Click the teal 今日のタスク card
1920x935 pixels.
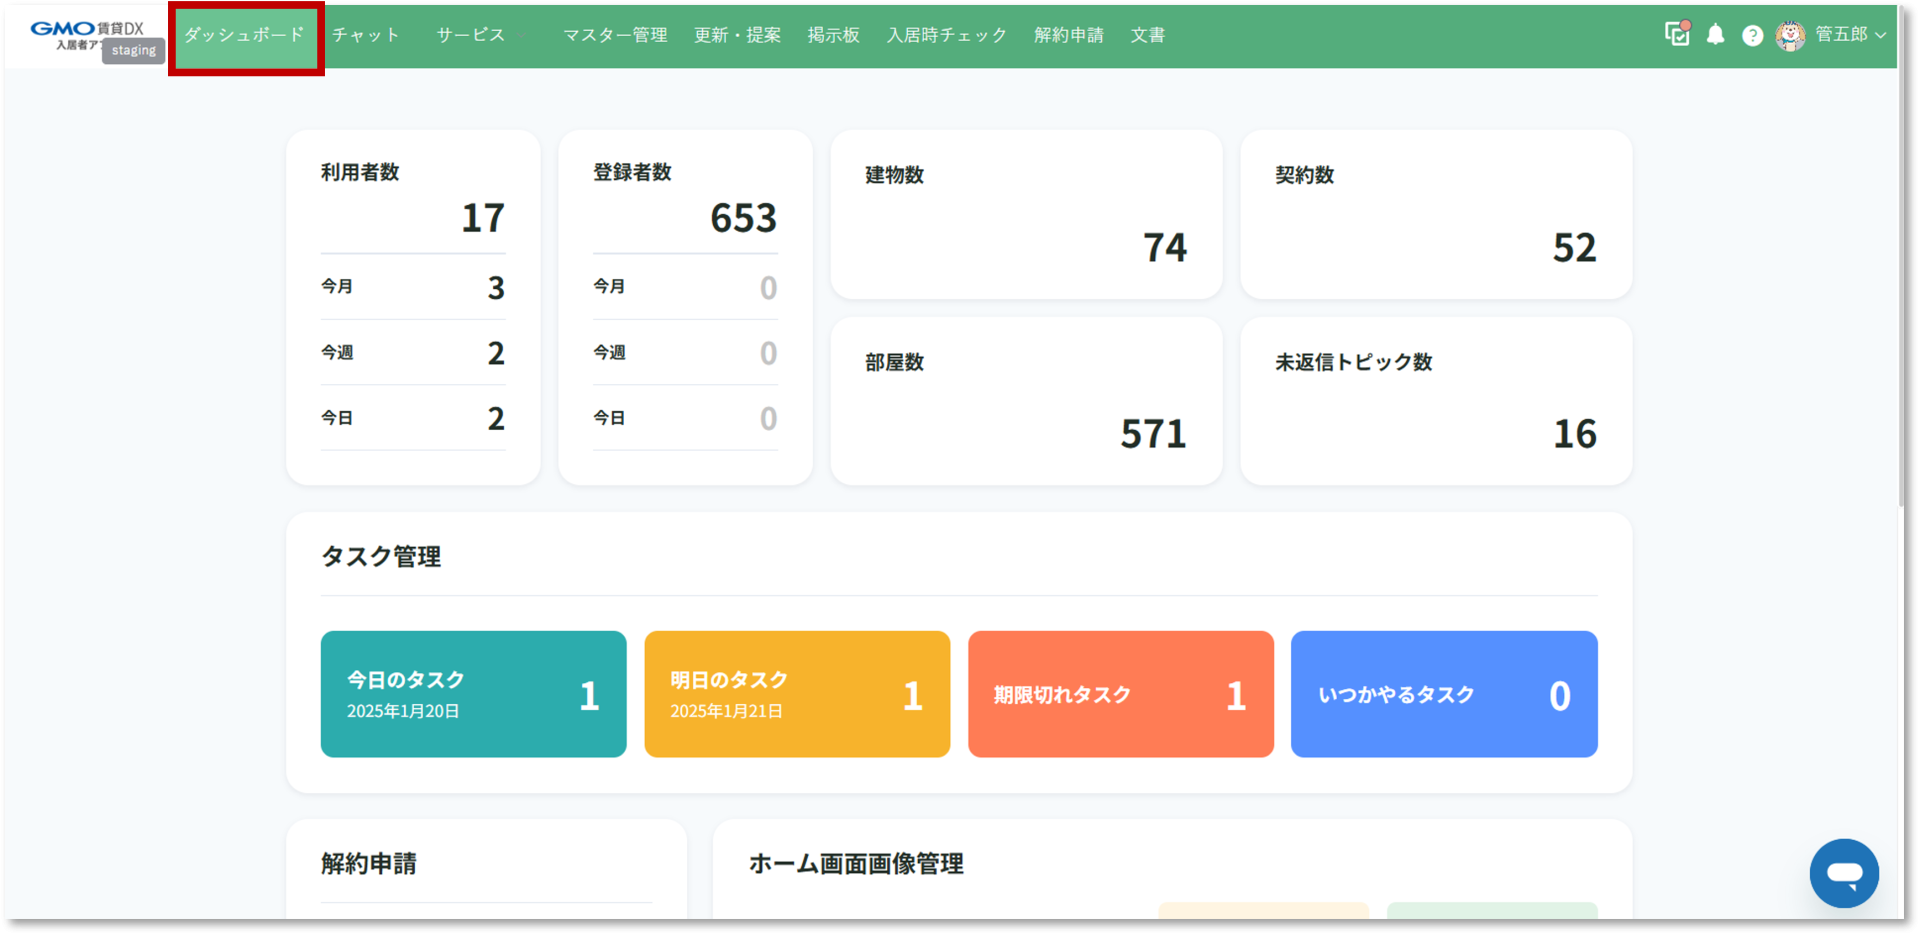[x=473, y=694]
